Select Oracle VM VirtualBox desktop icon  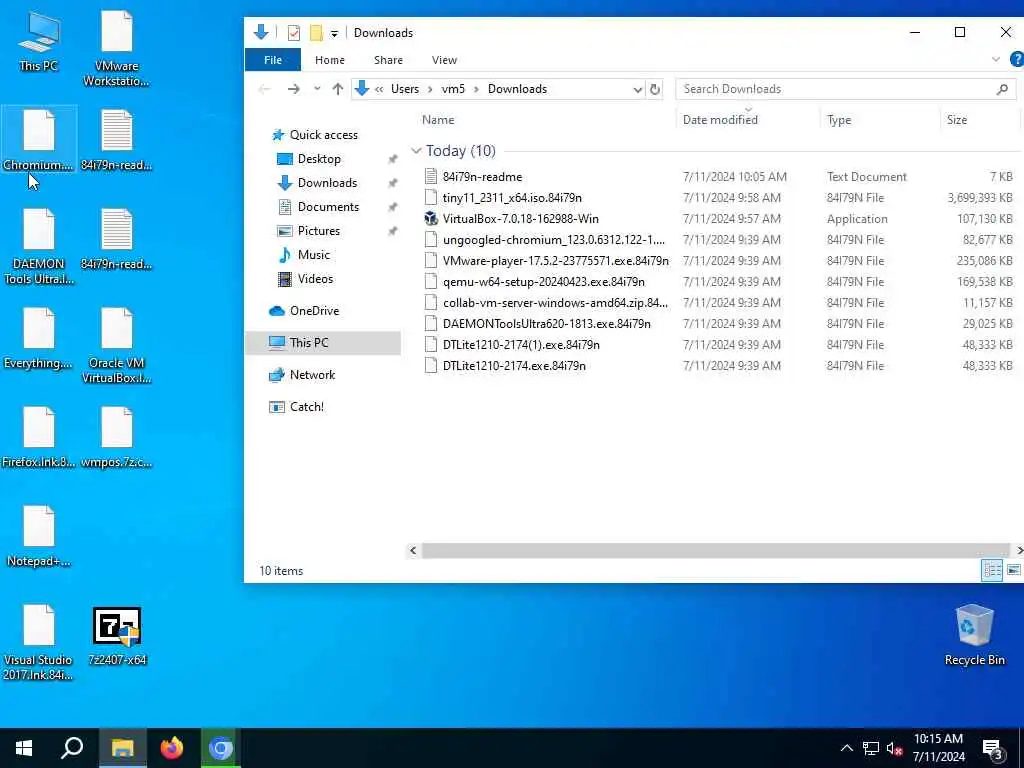(116, 345)
